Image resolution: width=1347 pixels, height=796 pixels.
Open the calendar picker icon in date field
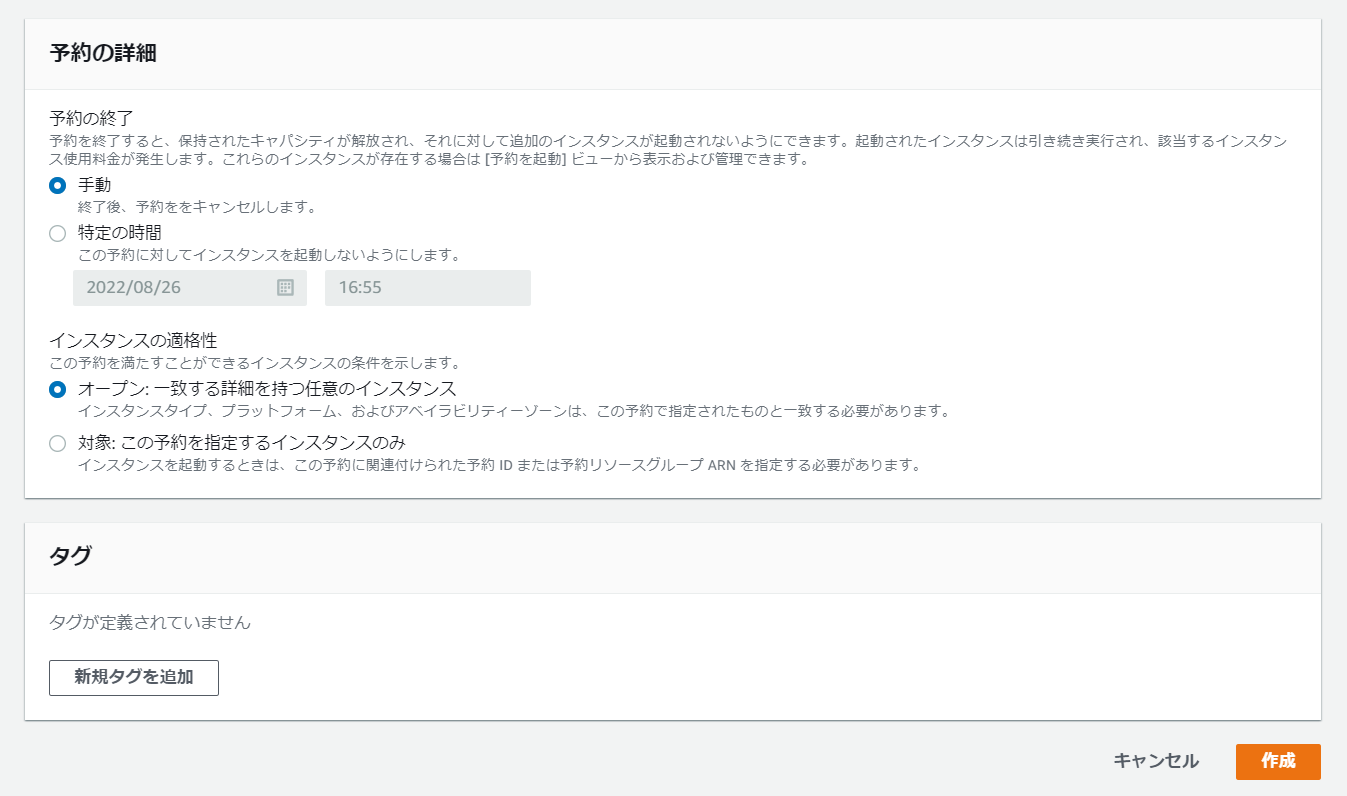pos(285,288)
